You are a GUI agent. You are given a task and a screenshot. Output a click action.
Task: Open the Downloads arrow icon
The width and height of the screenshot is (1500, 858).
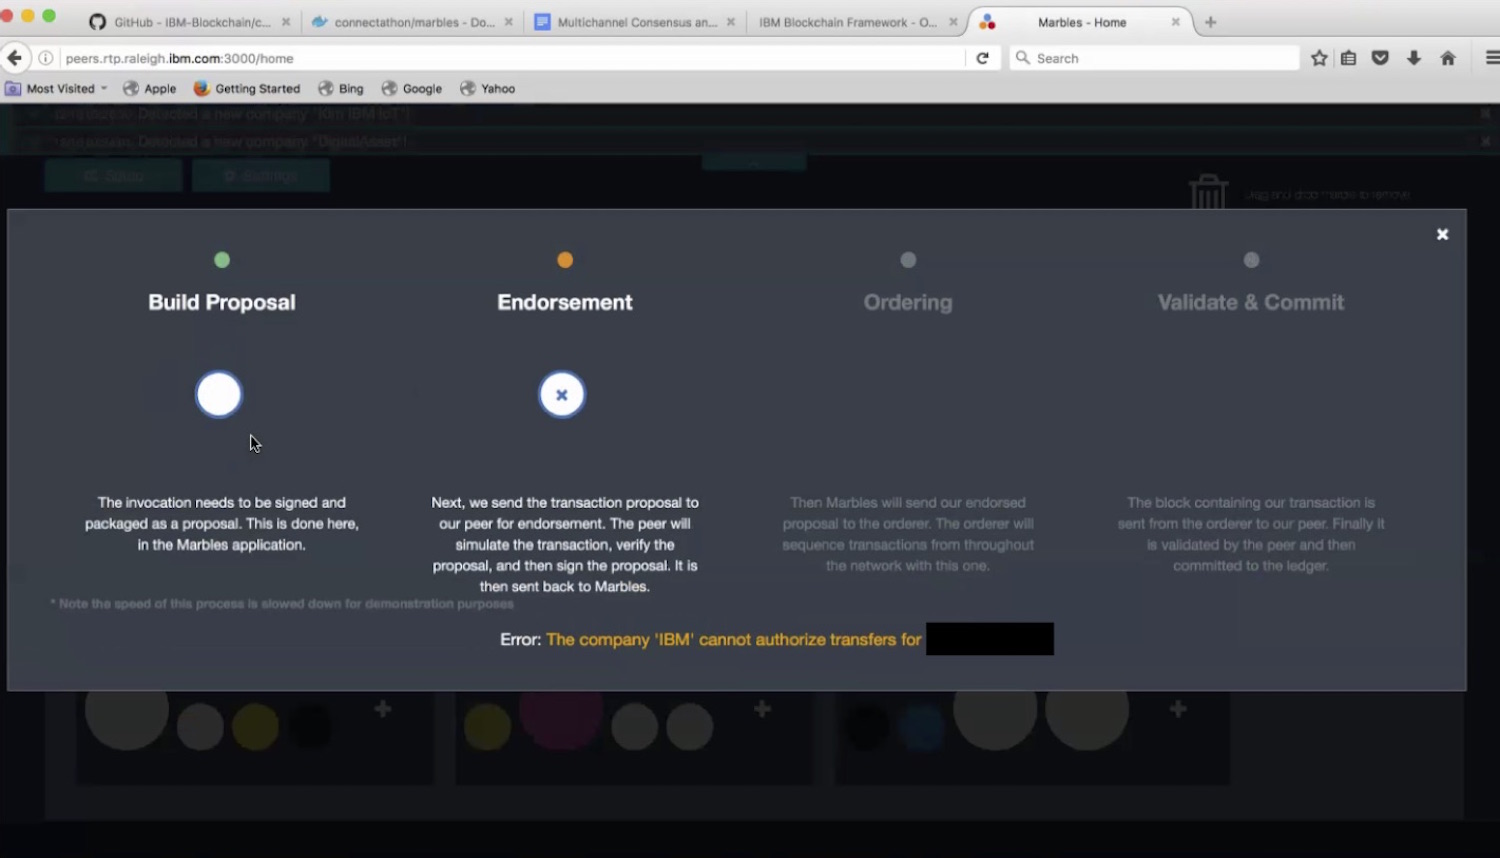point(1414,58)
